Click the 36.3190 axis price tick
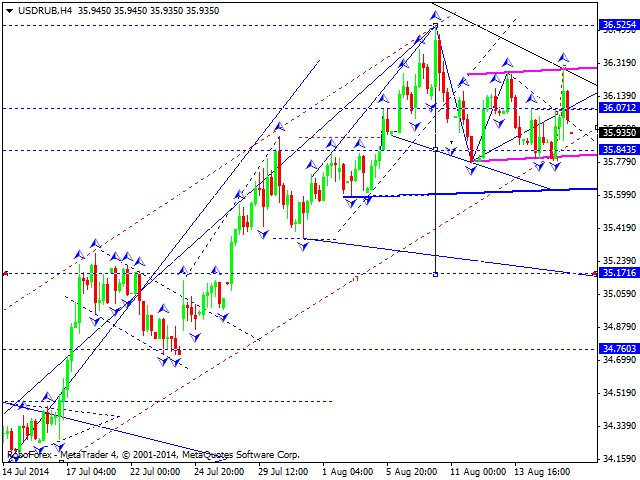Viewport: 640px width, 480px height. [619, 62]
